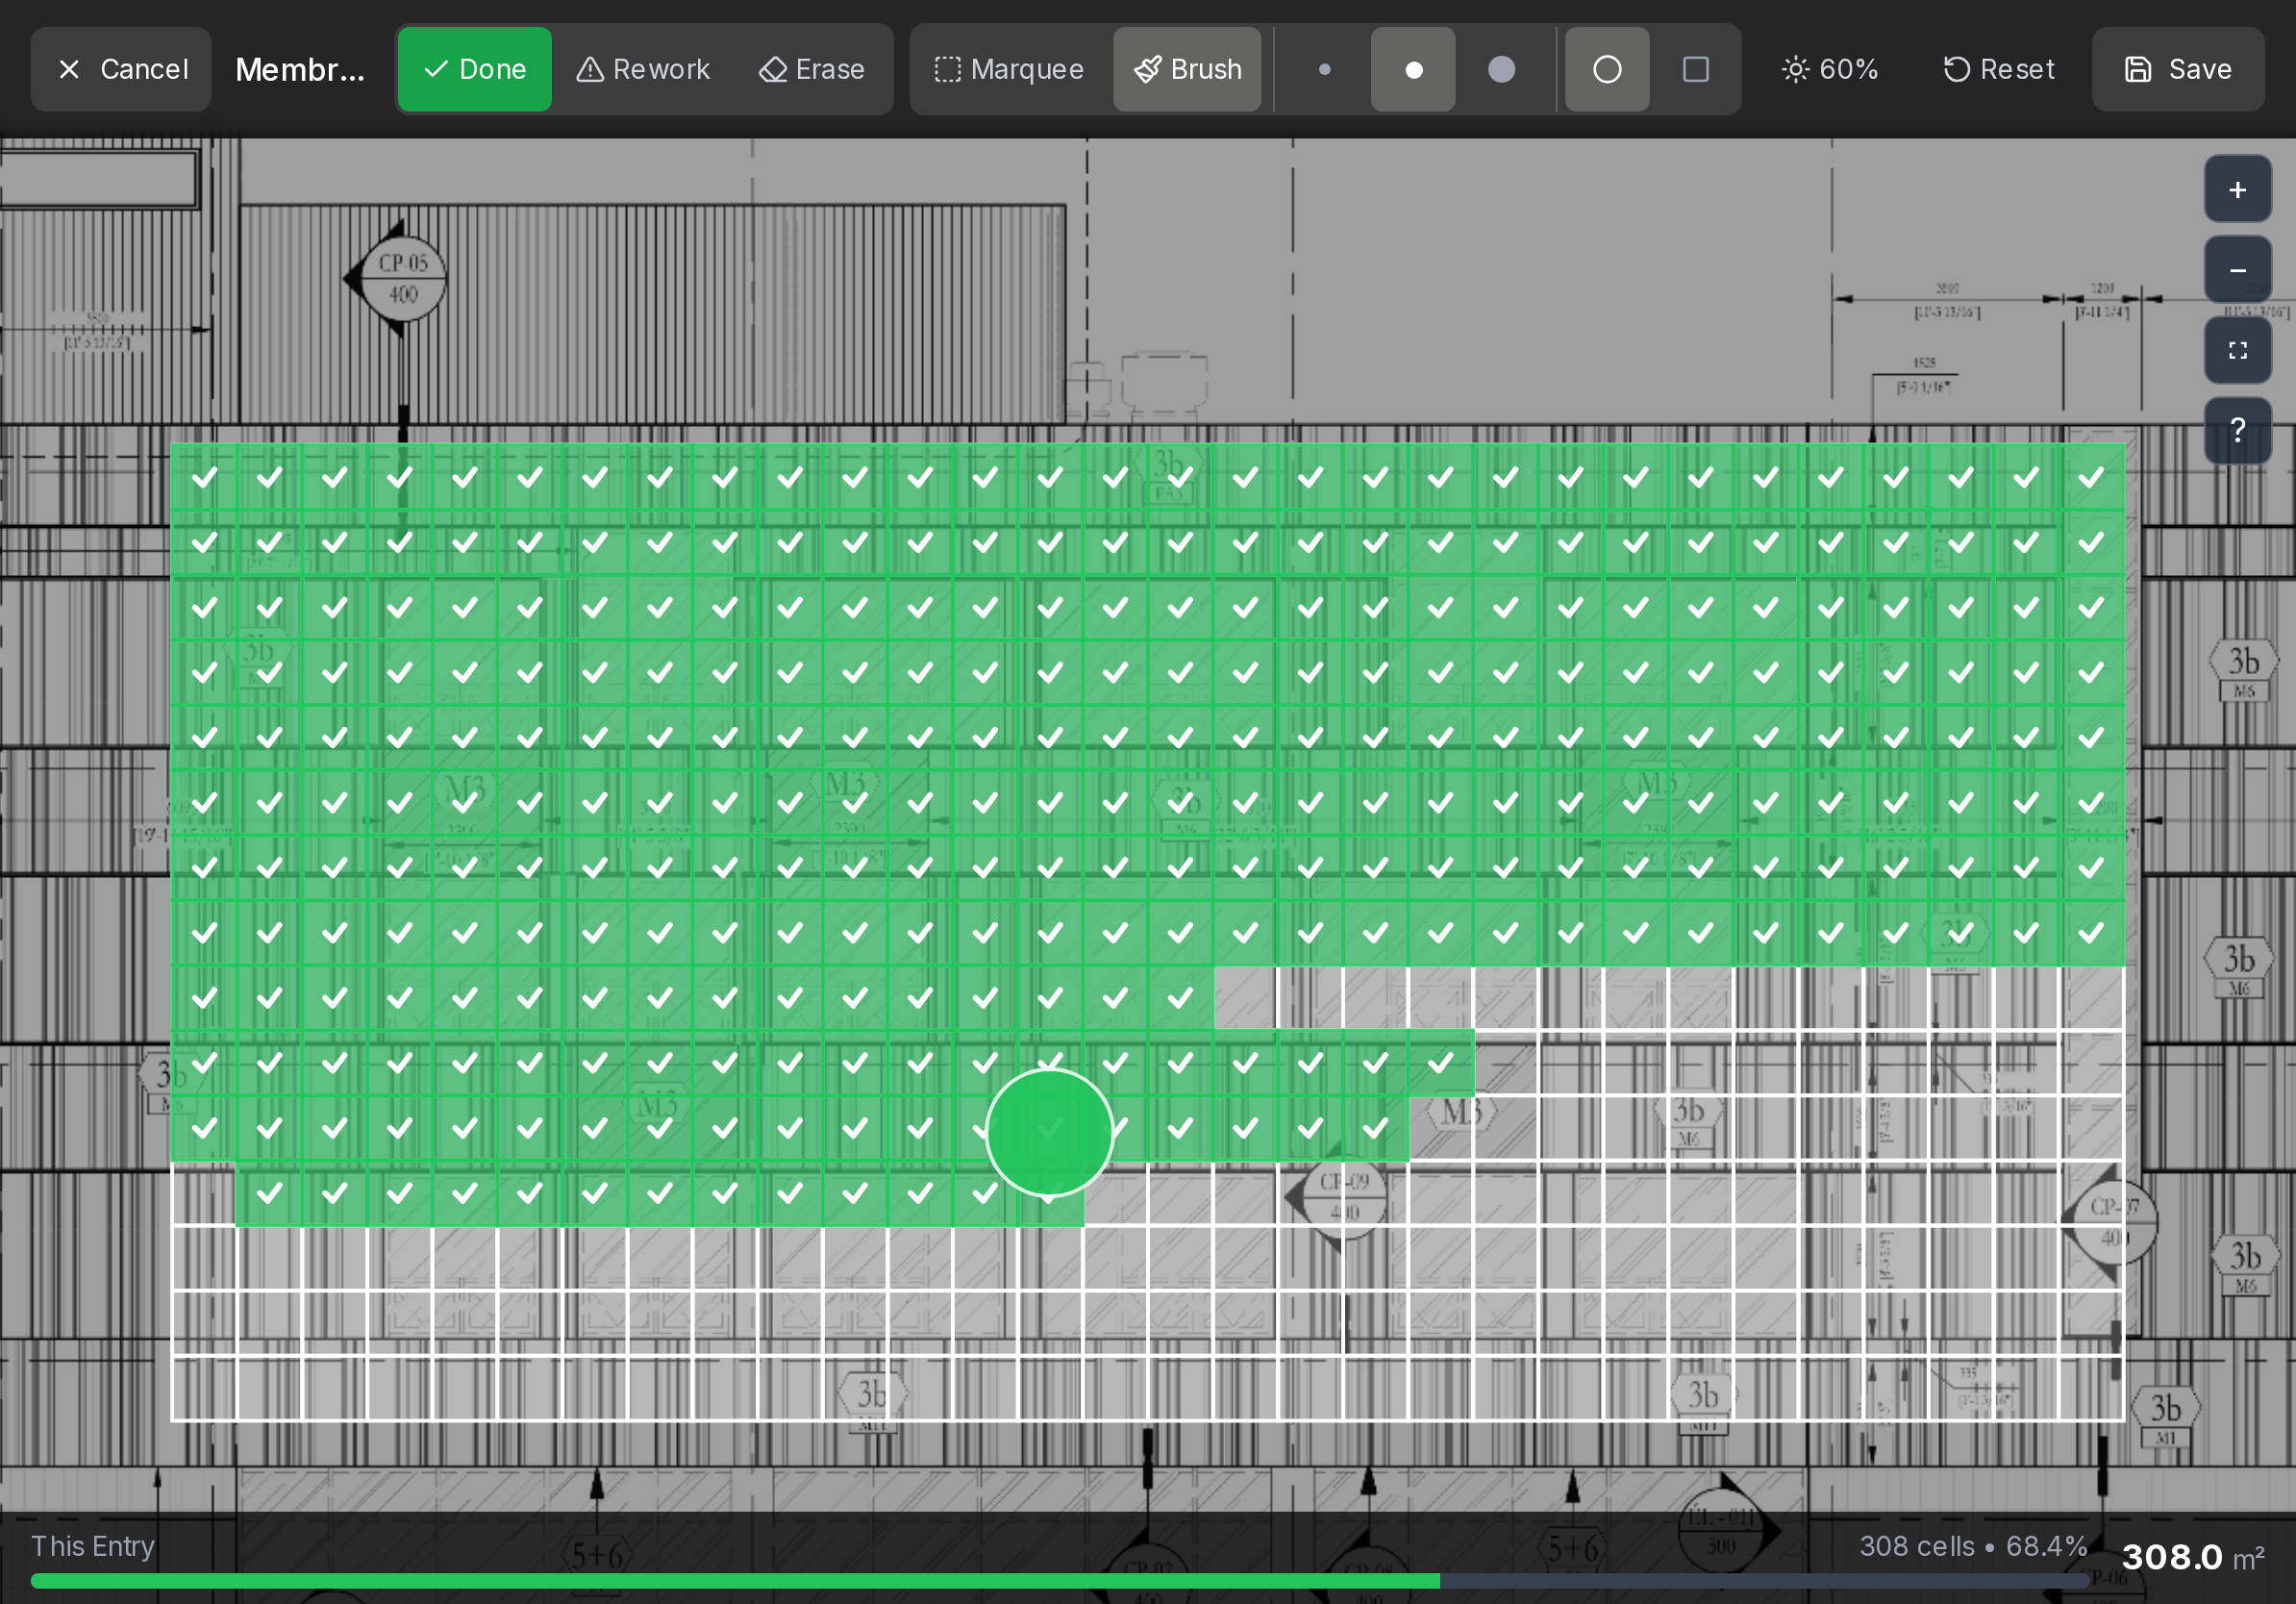Adjust the 60% brightness control
The image size is (2296, 1604).
(1830, 69)
